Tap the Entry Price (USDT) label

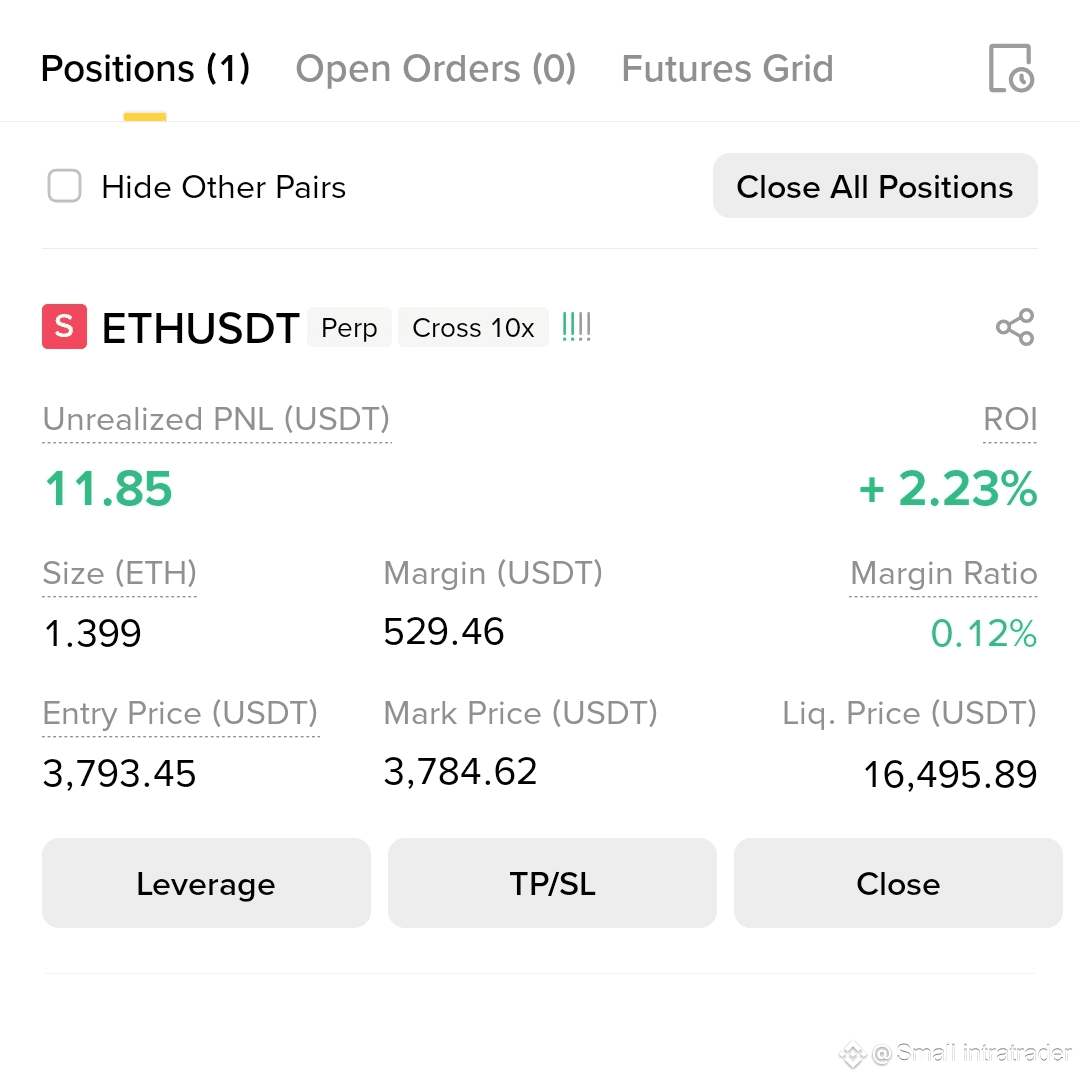tap(180, 714)
